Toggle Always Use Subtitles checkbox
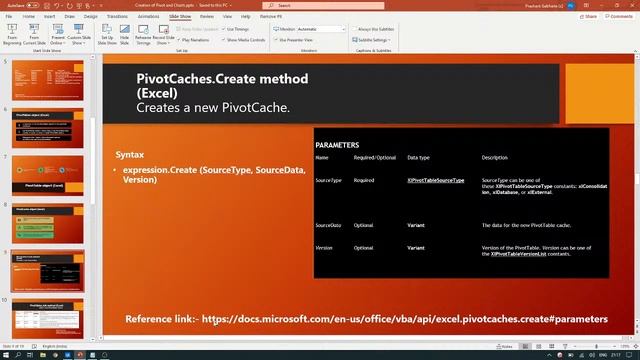 (373, 29)
